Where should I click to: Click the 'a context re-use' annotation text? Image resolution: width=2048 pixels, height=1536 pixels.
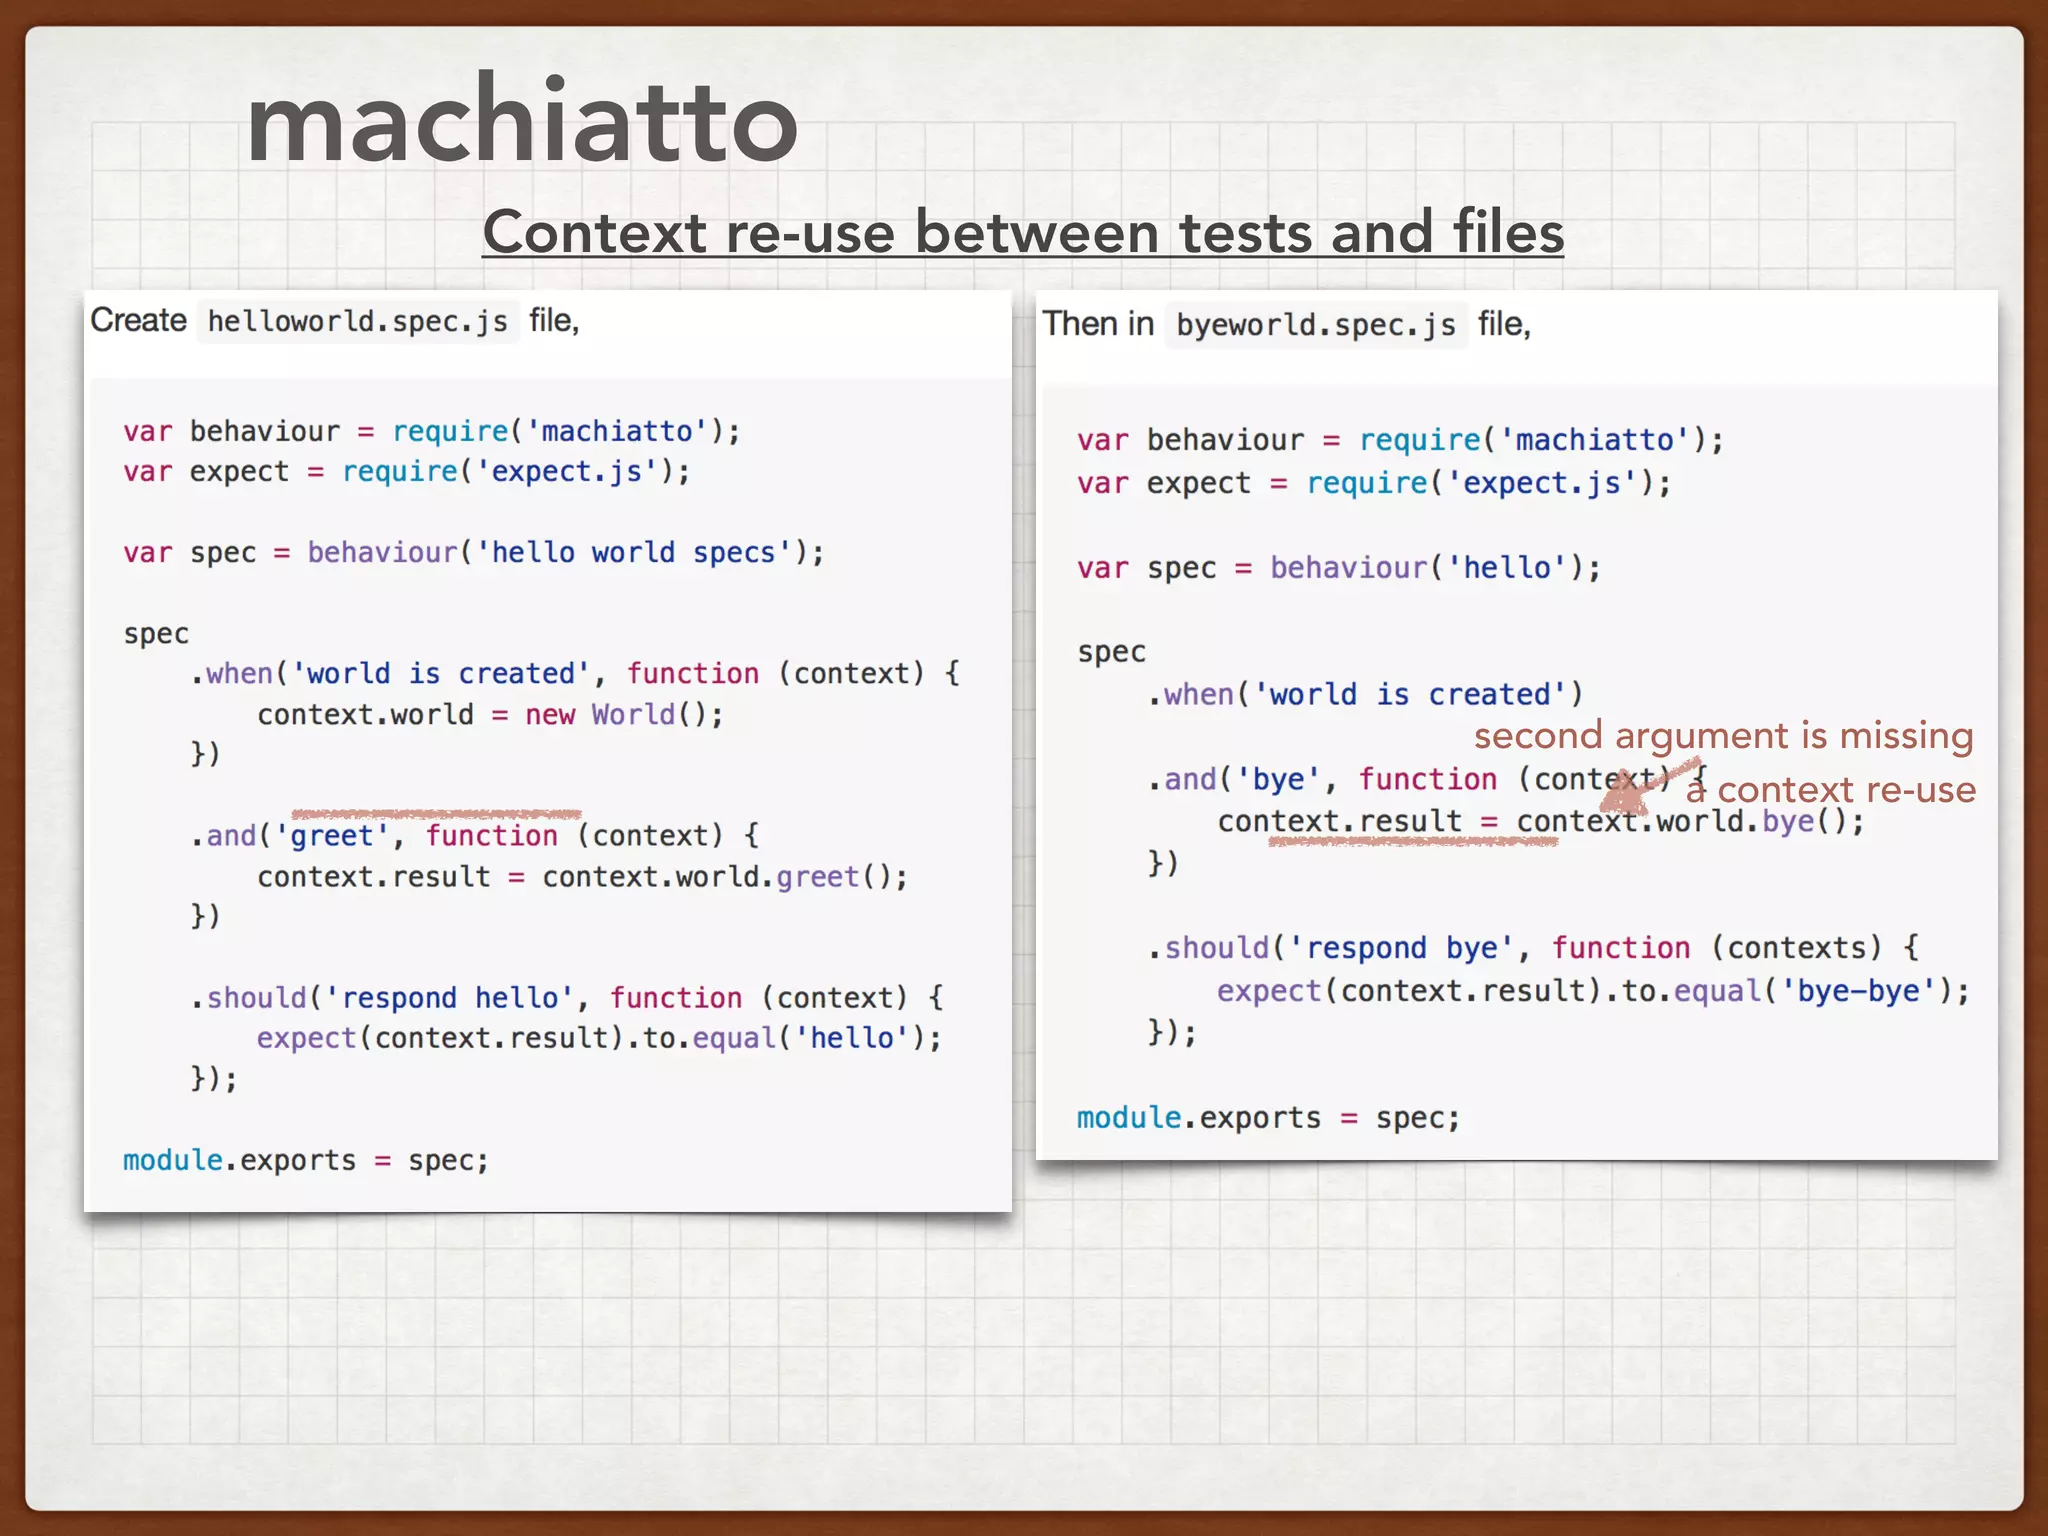[x=1831, y=789]
